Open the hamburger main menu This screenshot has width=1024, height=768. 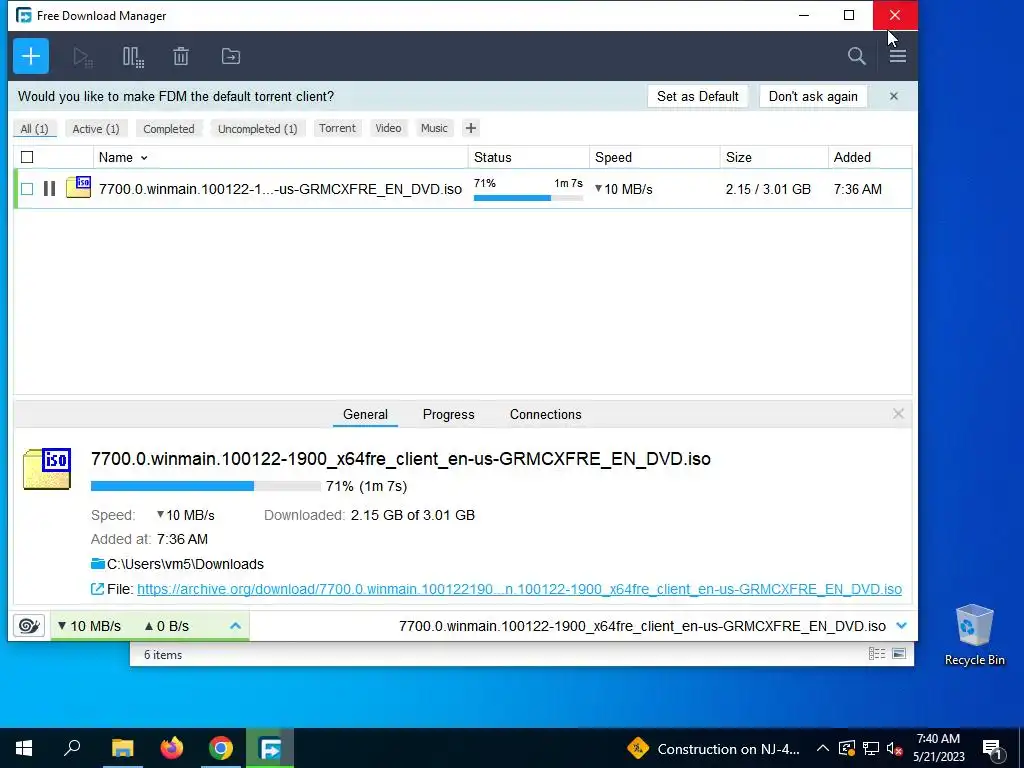(x=897, y=56)
